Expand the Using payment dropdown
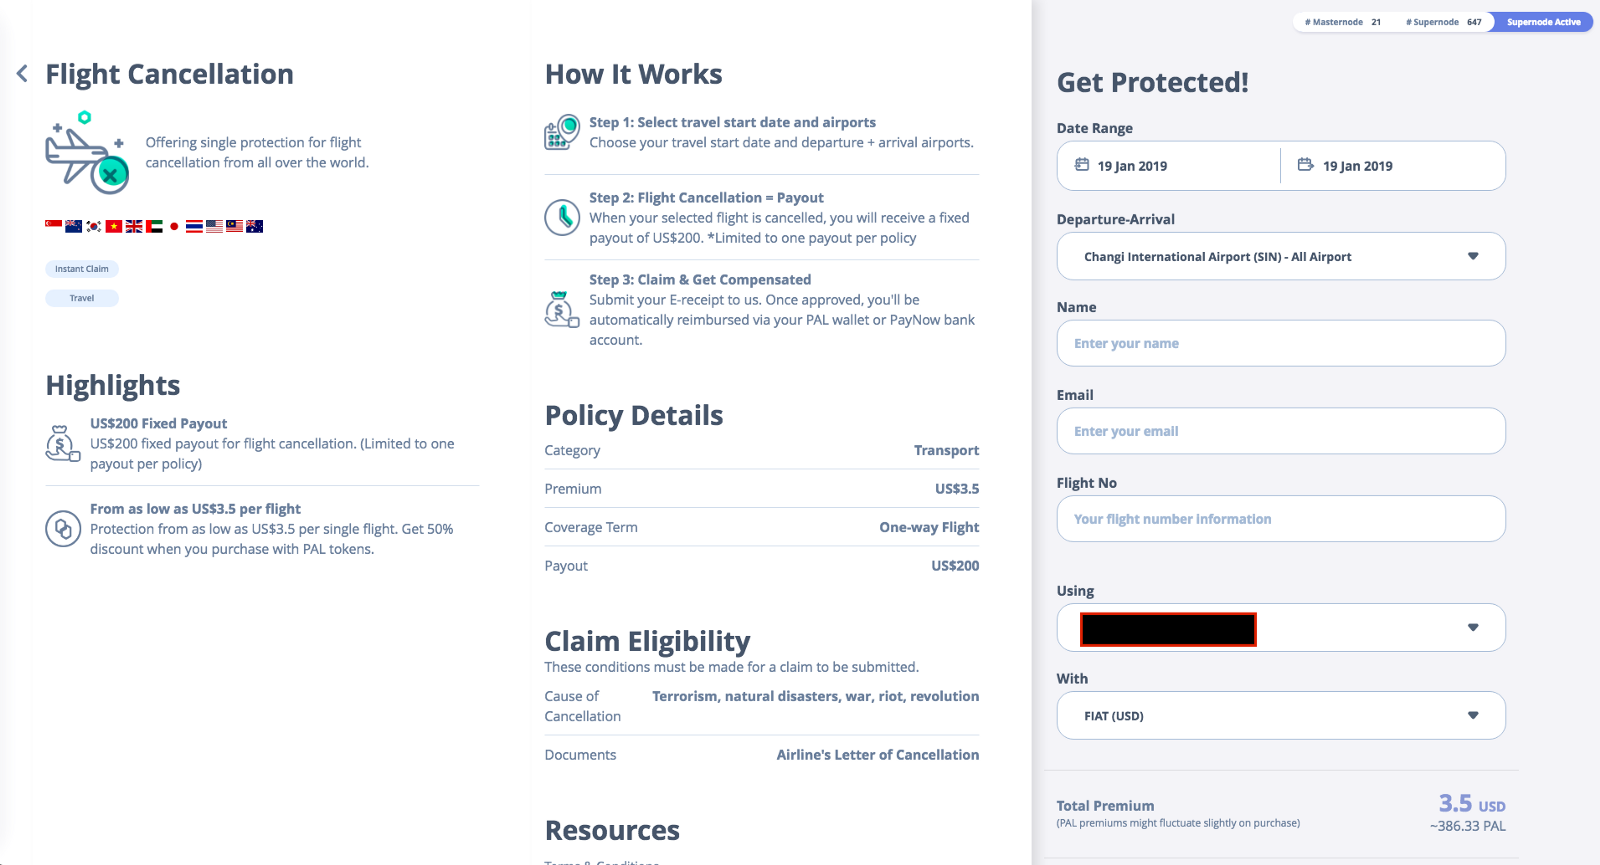The width and height of the screenshot is (1600, 865). 1472,628
